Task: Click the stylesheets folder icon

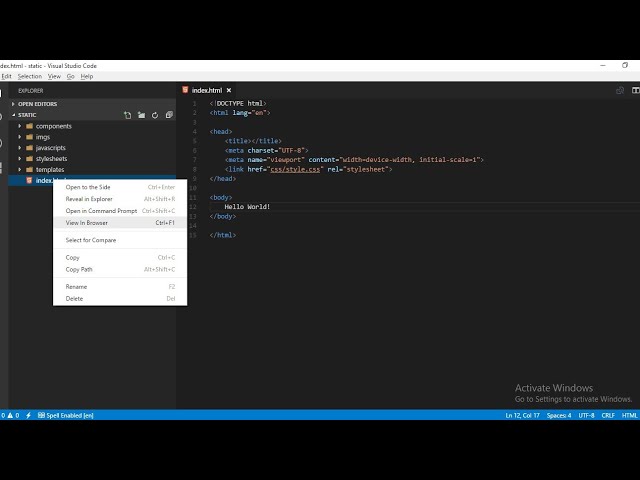Action: (x=29, y=159)
